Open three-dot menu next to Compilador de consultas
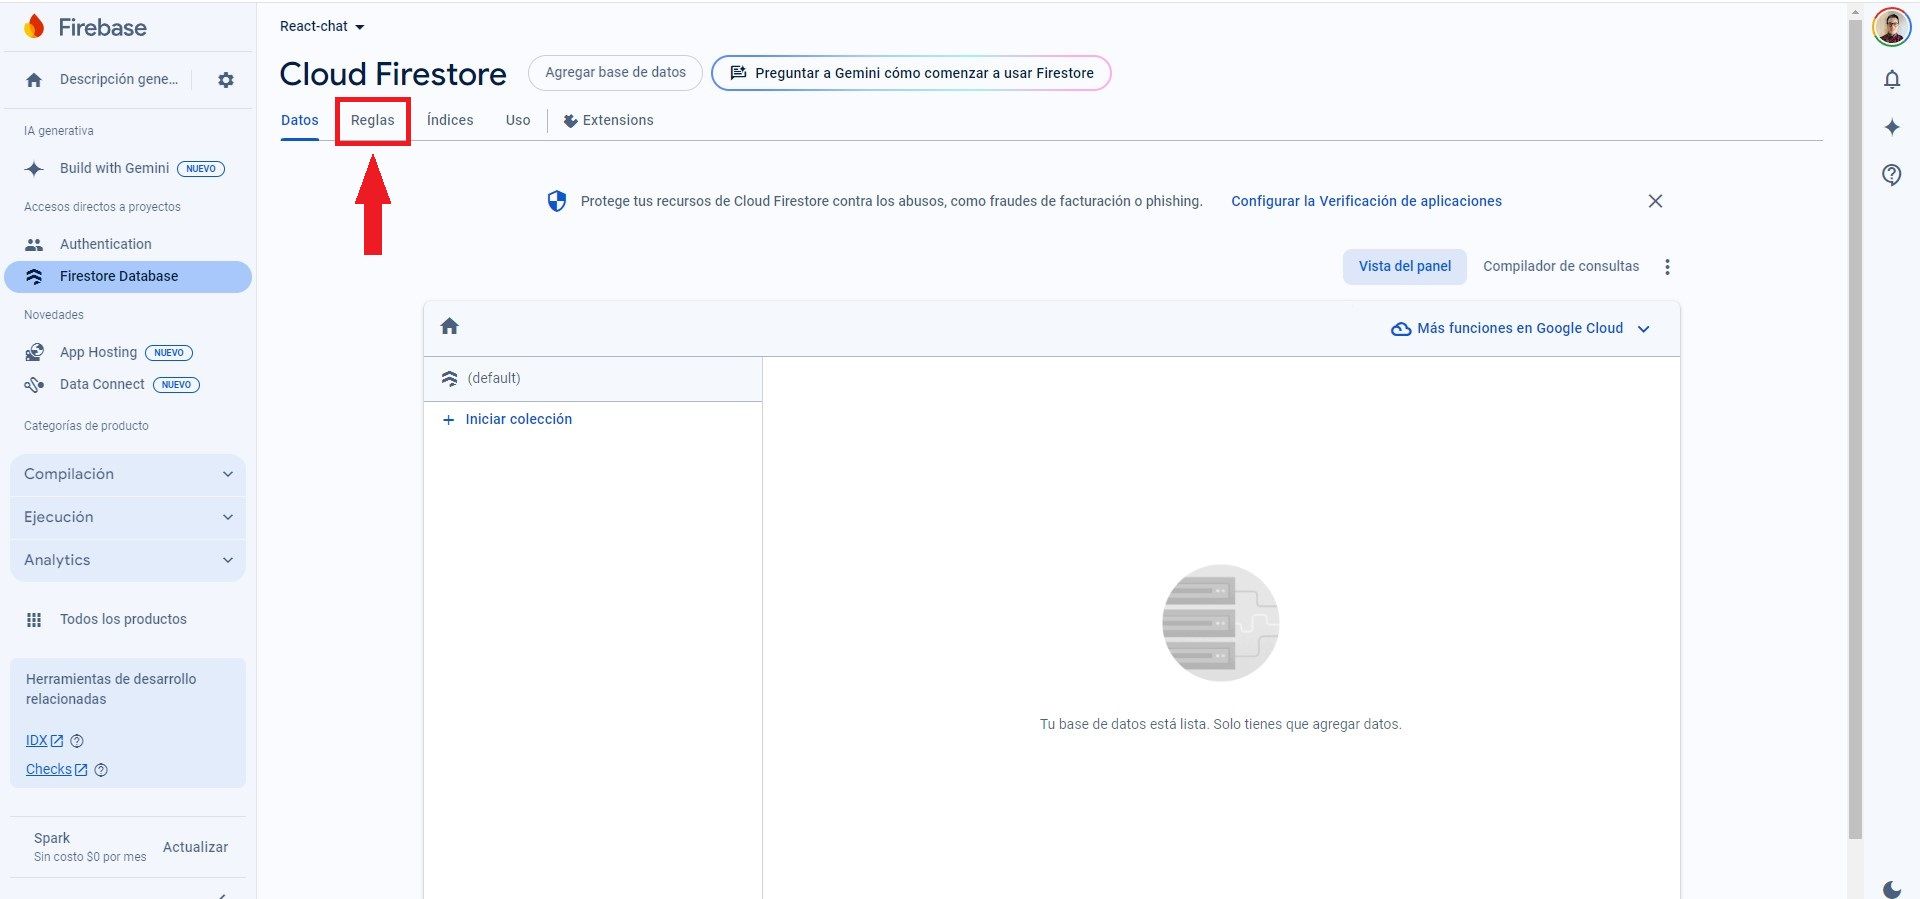This screenshot has height=899, width=1920. point(1667,267)
